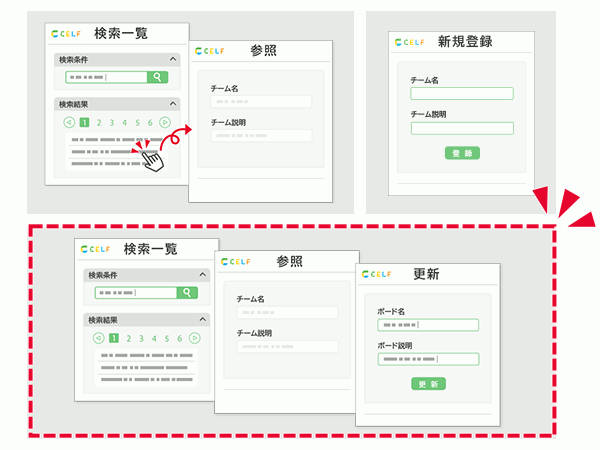
Task: Click search text box in upper 検索一覧 window
Action: point(106,77)
